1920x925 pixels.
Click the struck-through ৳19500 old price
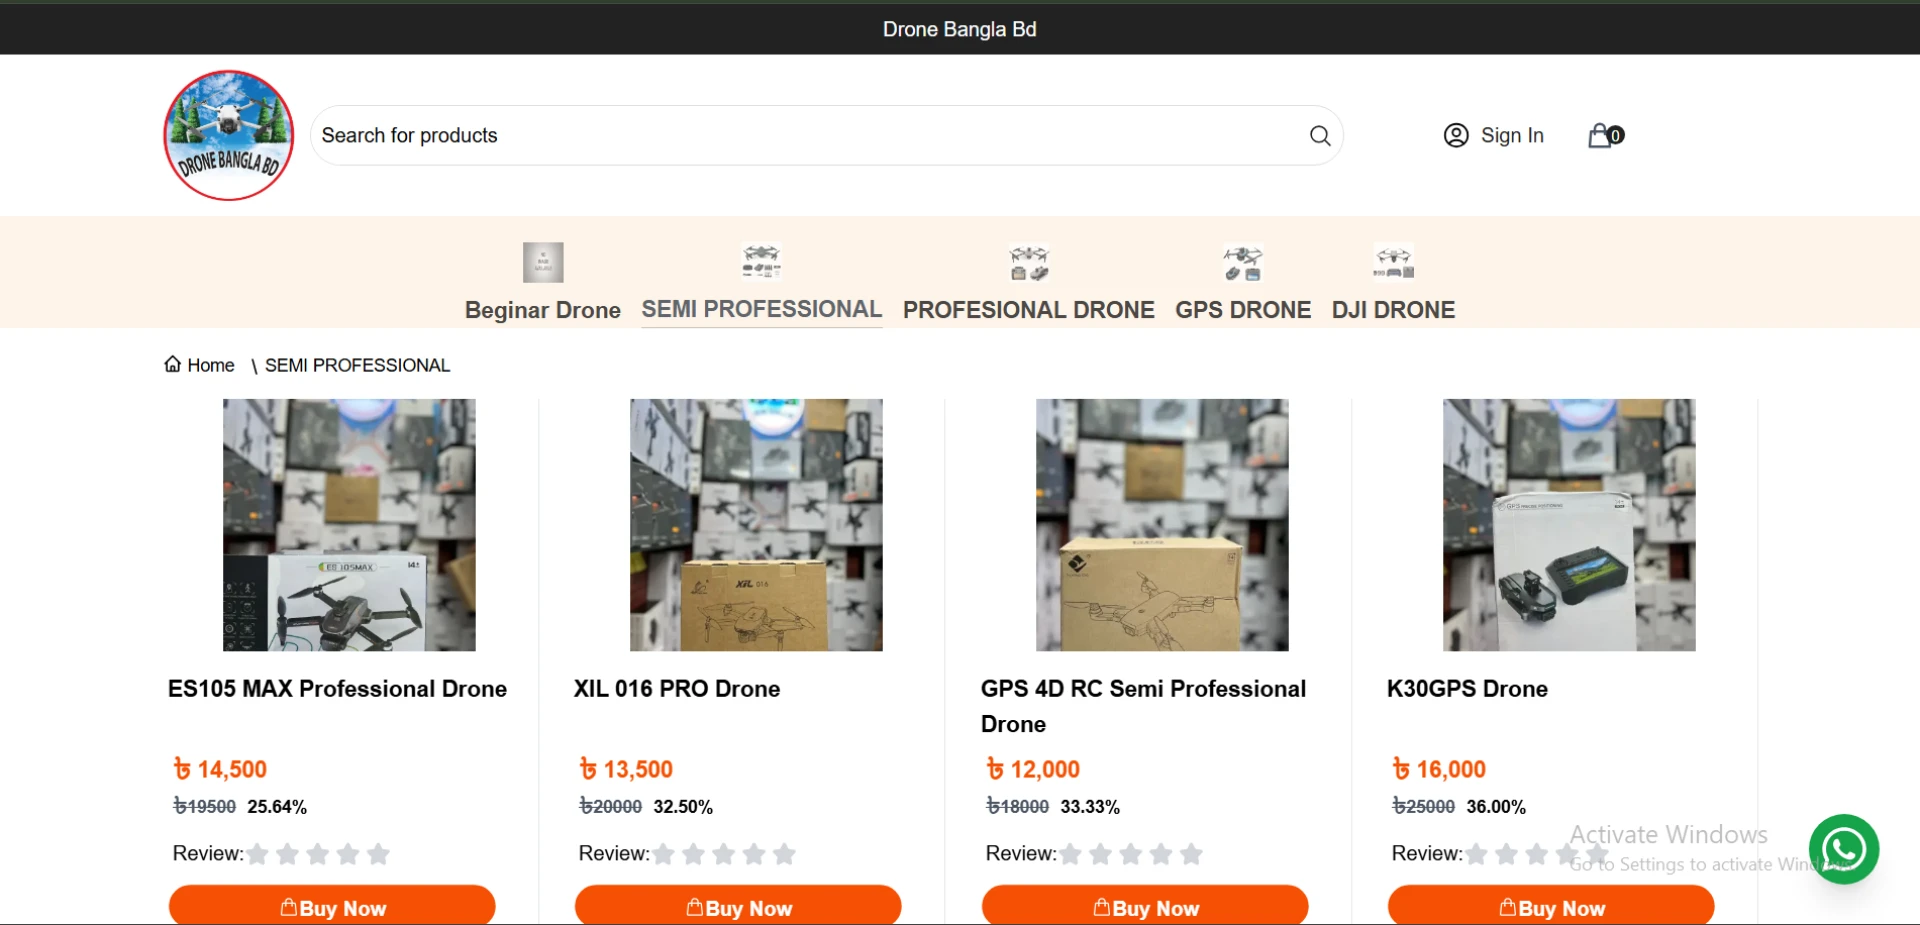(x=205, y=807)
